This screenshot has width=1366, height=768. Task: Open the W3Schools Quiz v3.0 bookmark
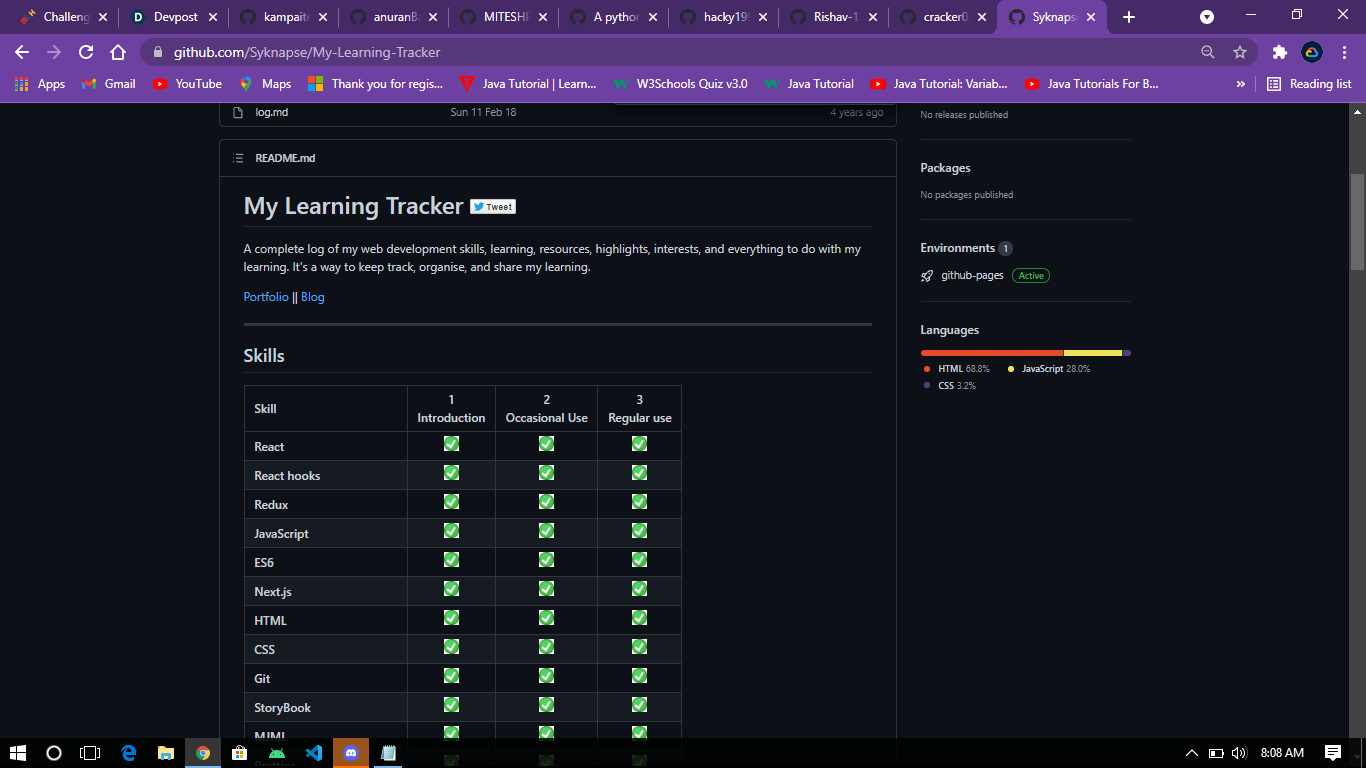coord(680,84)
